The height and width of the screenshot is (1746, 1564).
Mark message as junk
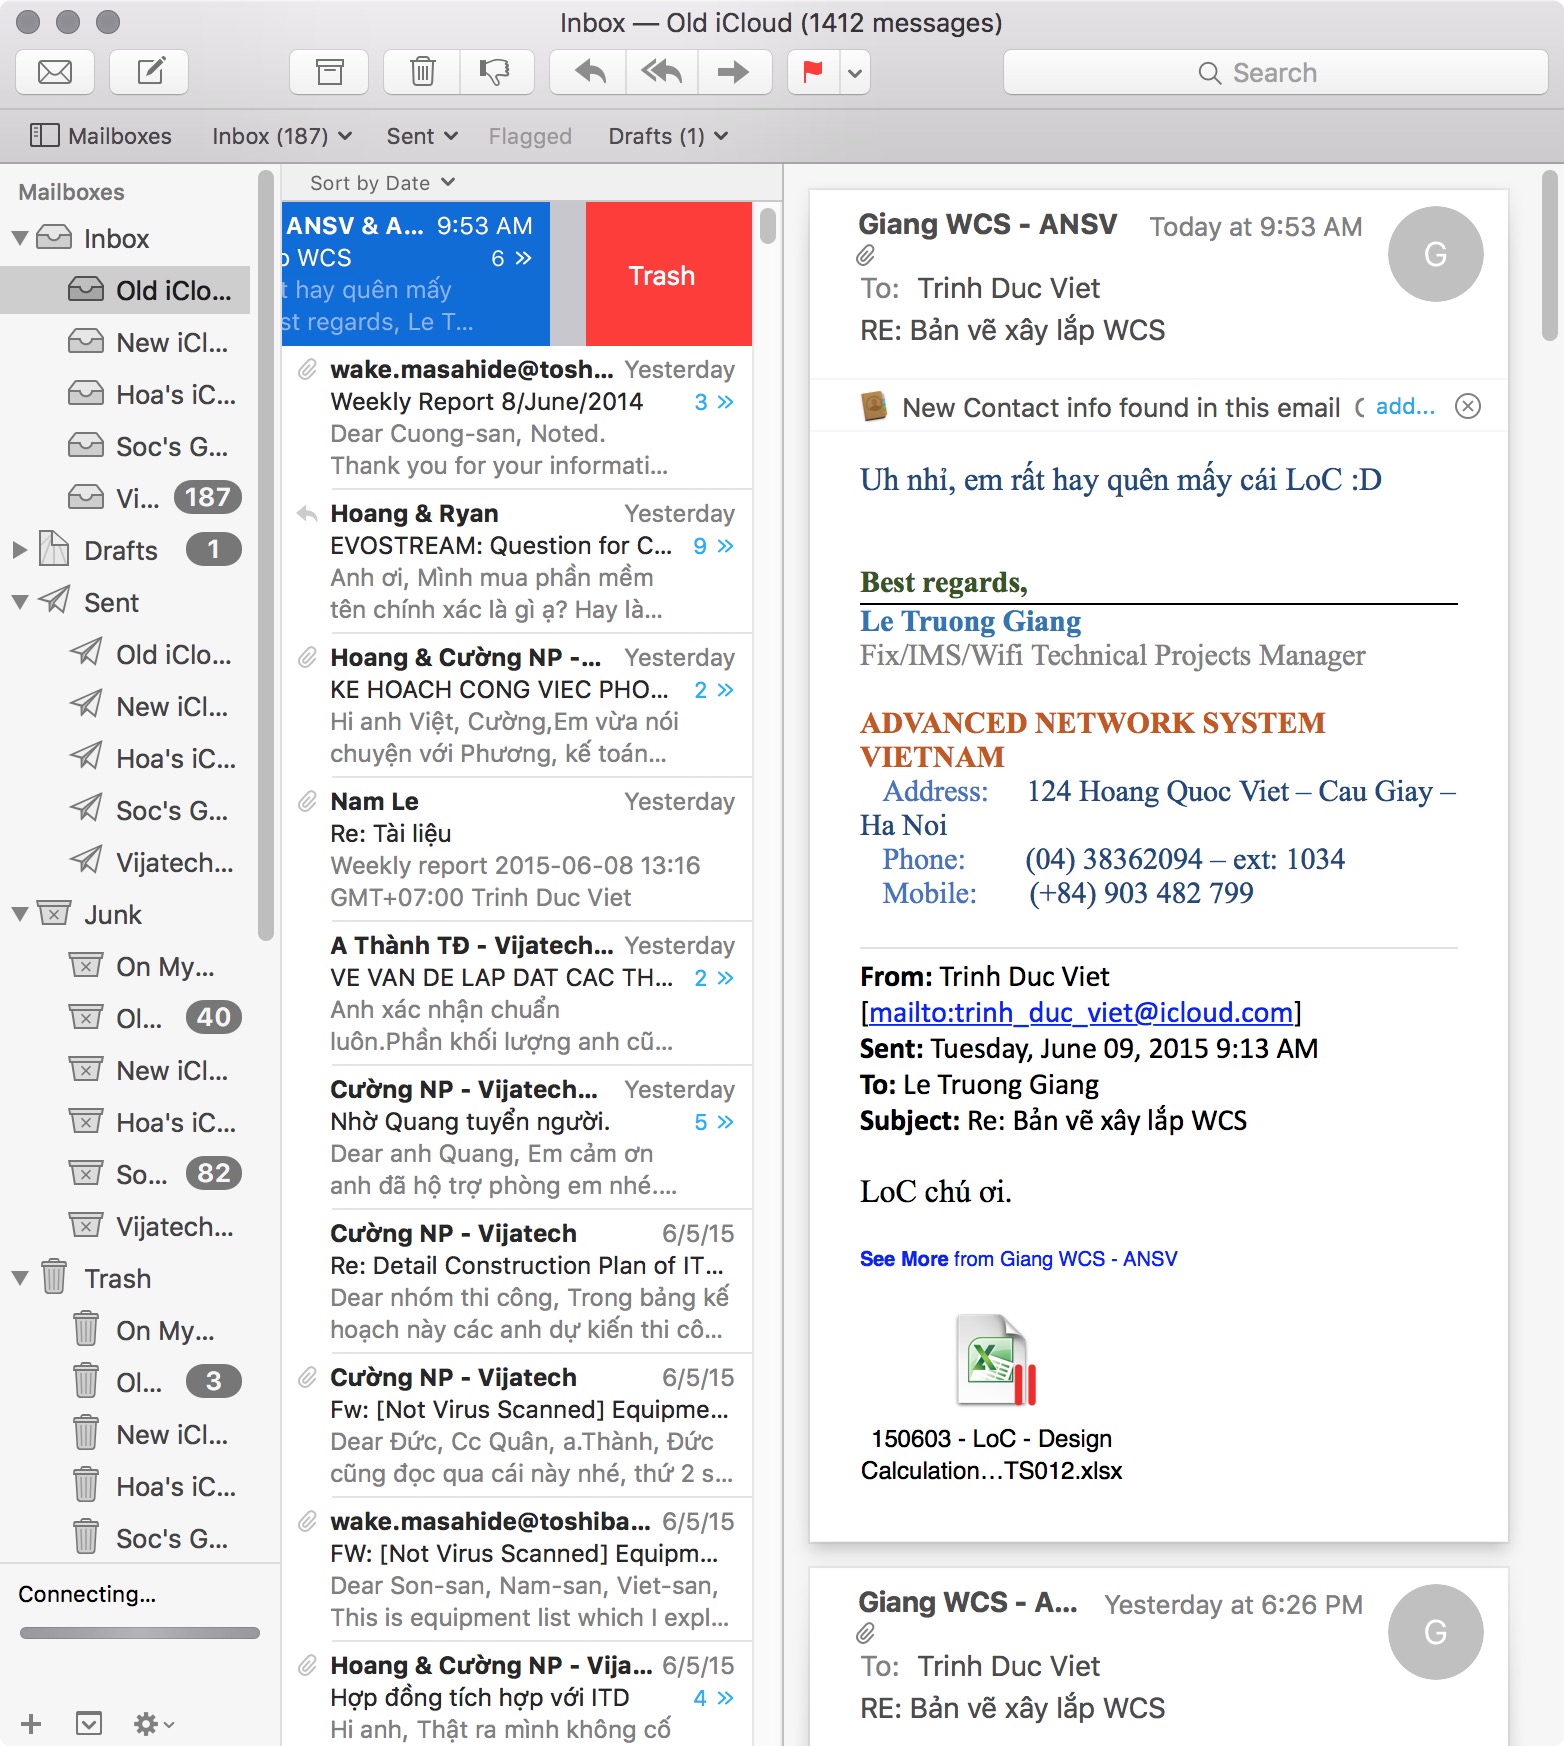(x=495, y=72)
